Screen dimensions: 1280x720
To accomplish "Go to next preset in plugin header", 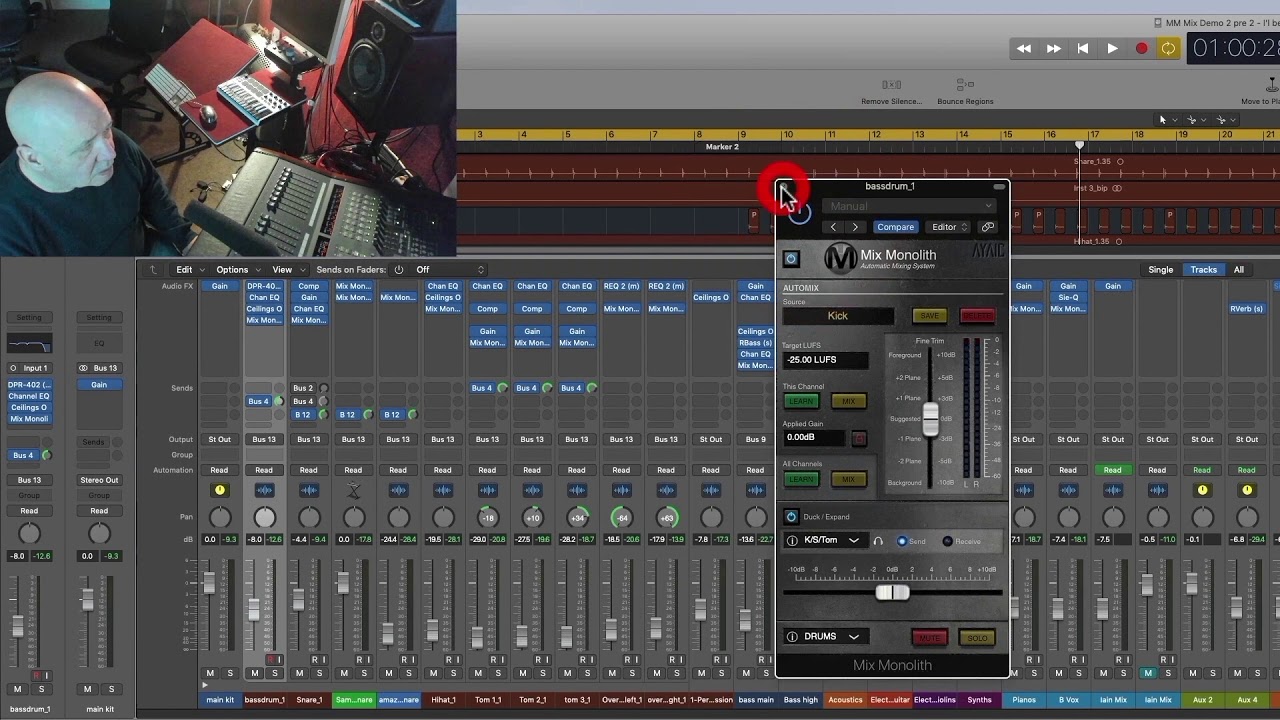I will click(x=855, y=227).
